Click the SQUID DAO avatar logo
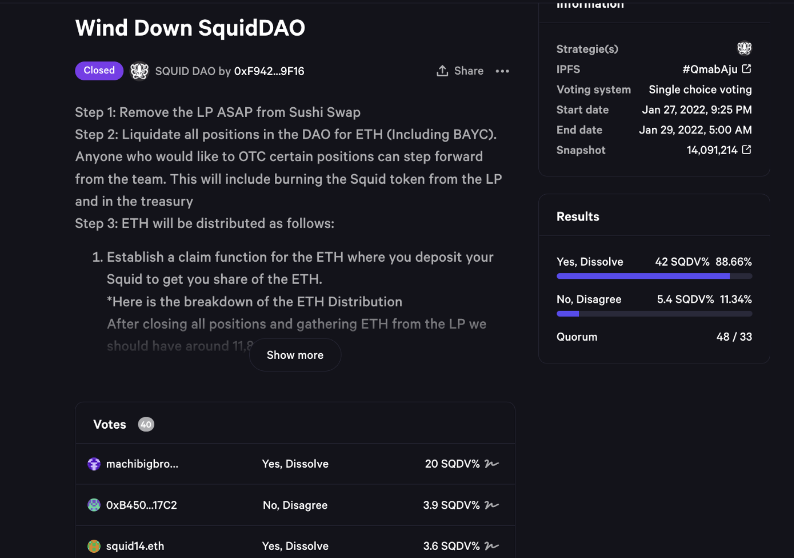Screen dimensions: 794x560 (x=140, y=71)
